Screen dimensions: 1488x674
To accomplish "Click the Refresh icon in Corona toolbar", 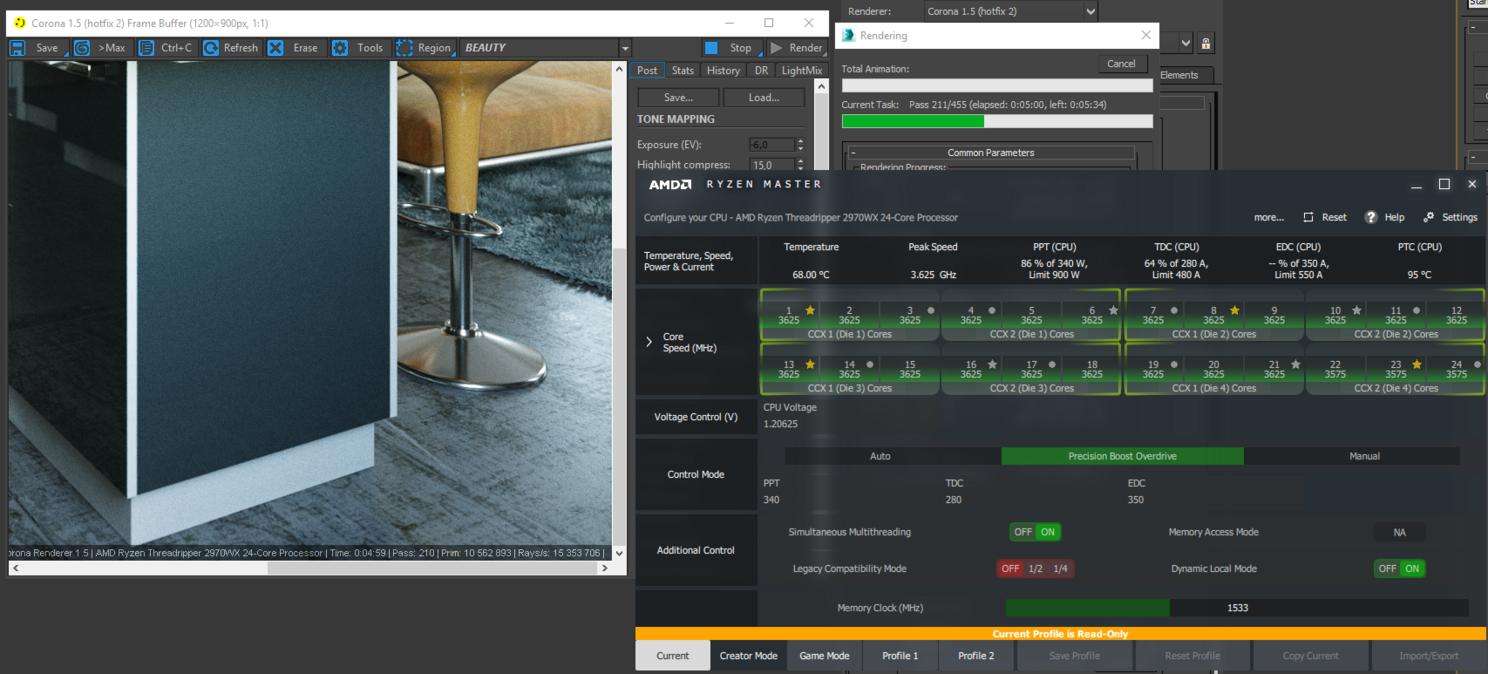I will [211, 48].
